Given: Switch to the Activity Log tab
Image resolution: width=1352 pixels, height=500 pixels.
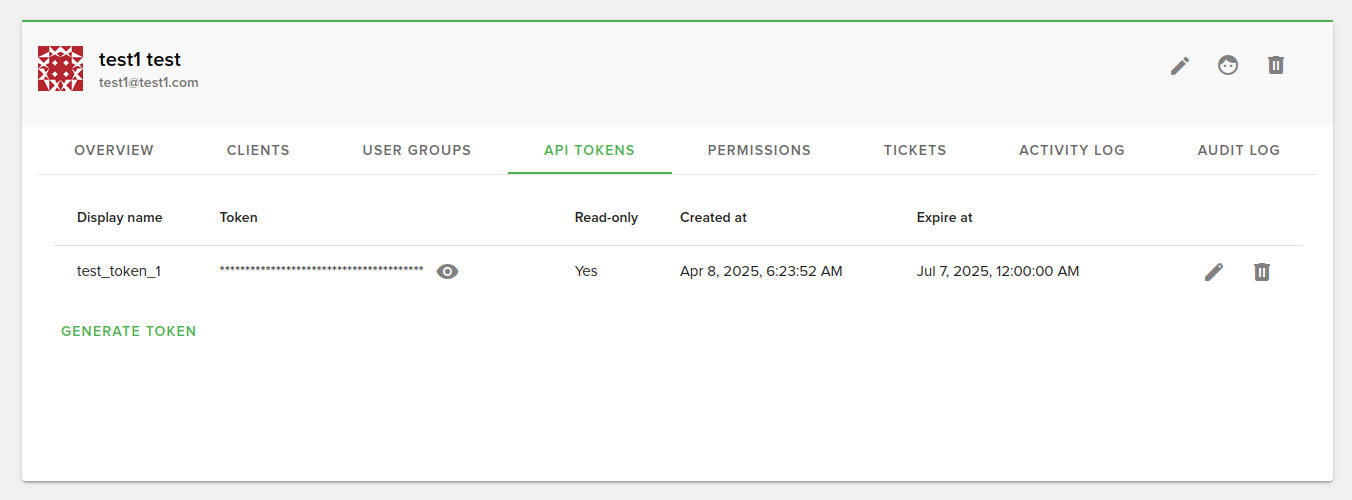Looking at the screenshot, I should [1071, 150].
